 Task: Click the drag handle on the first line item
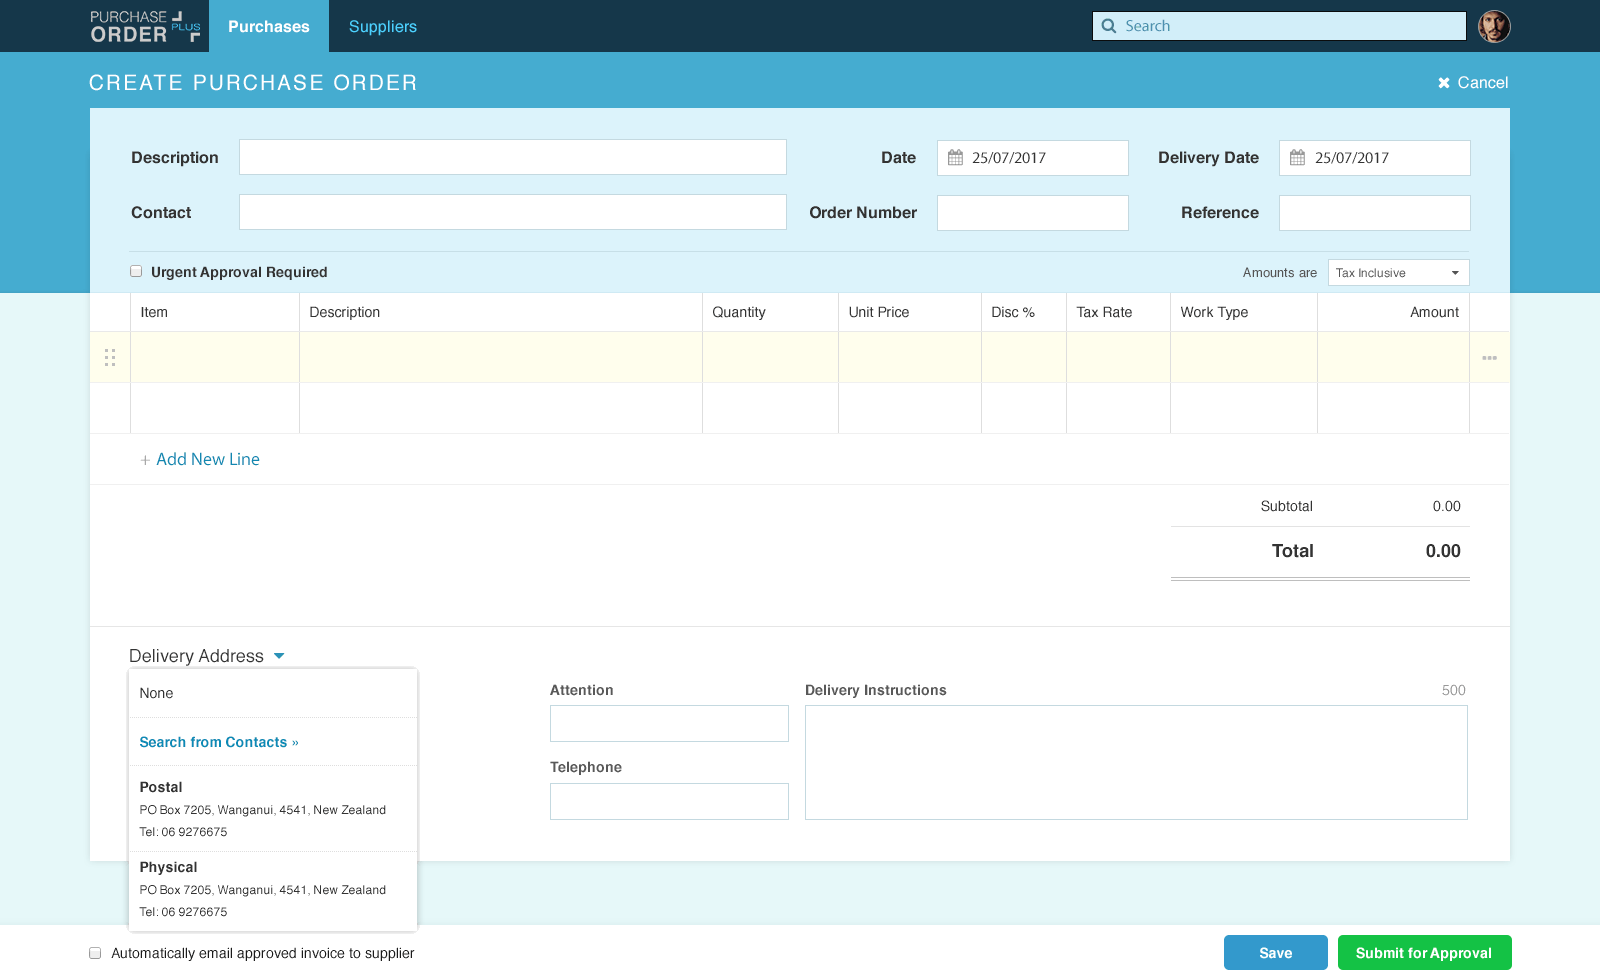pyautogui.click(x=110, y=356)
